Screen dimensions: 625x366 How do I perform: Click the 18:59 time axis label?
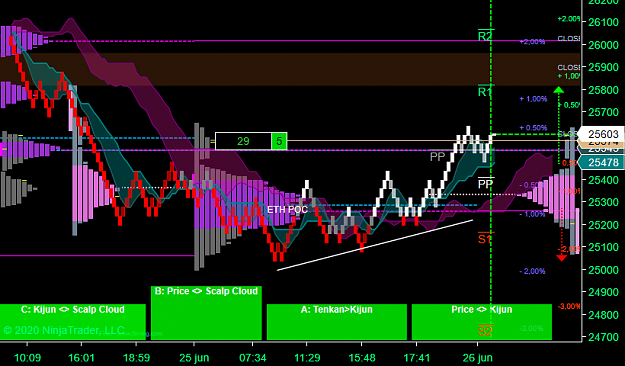(136, 358)
